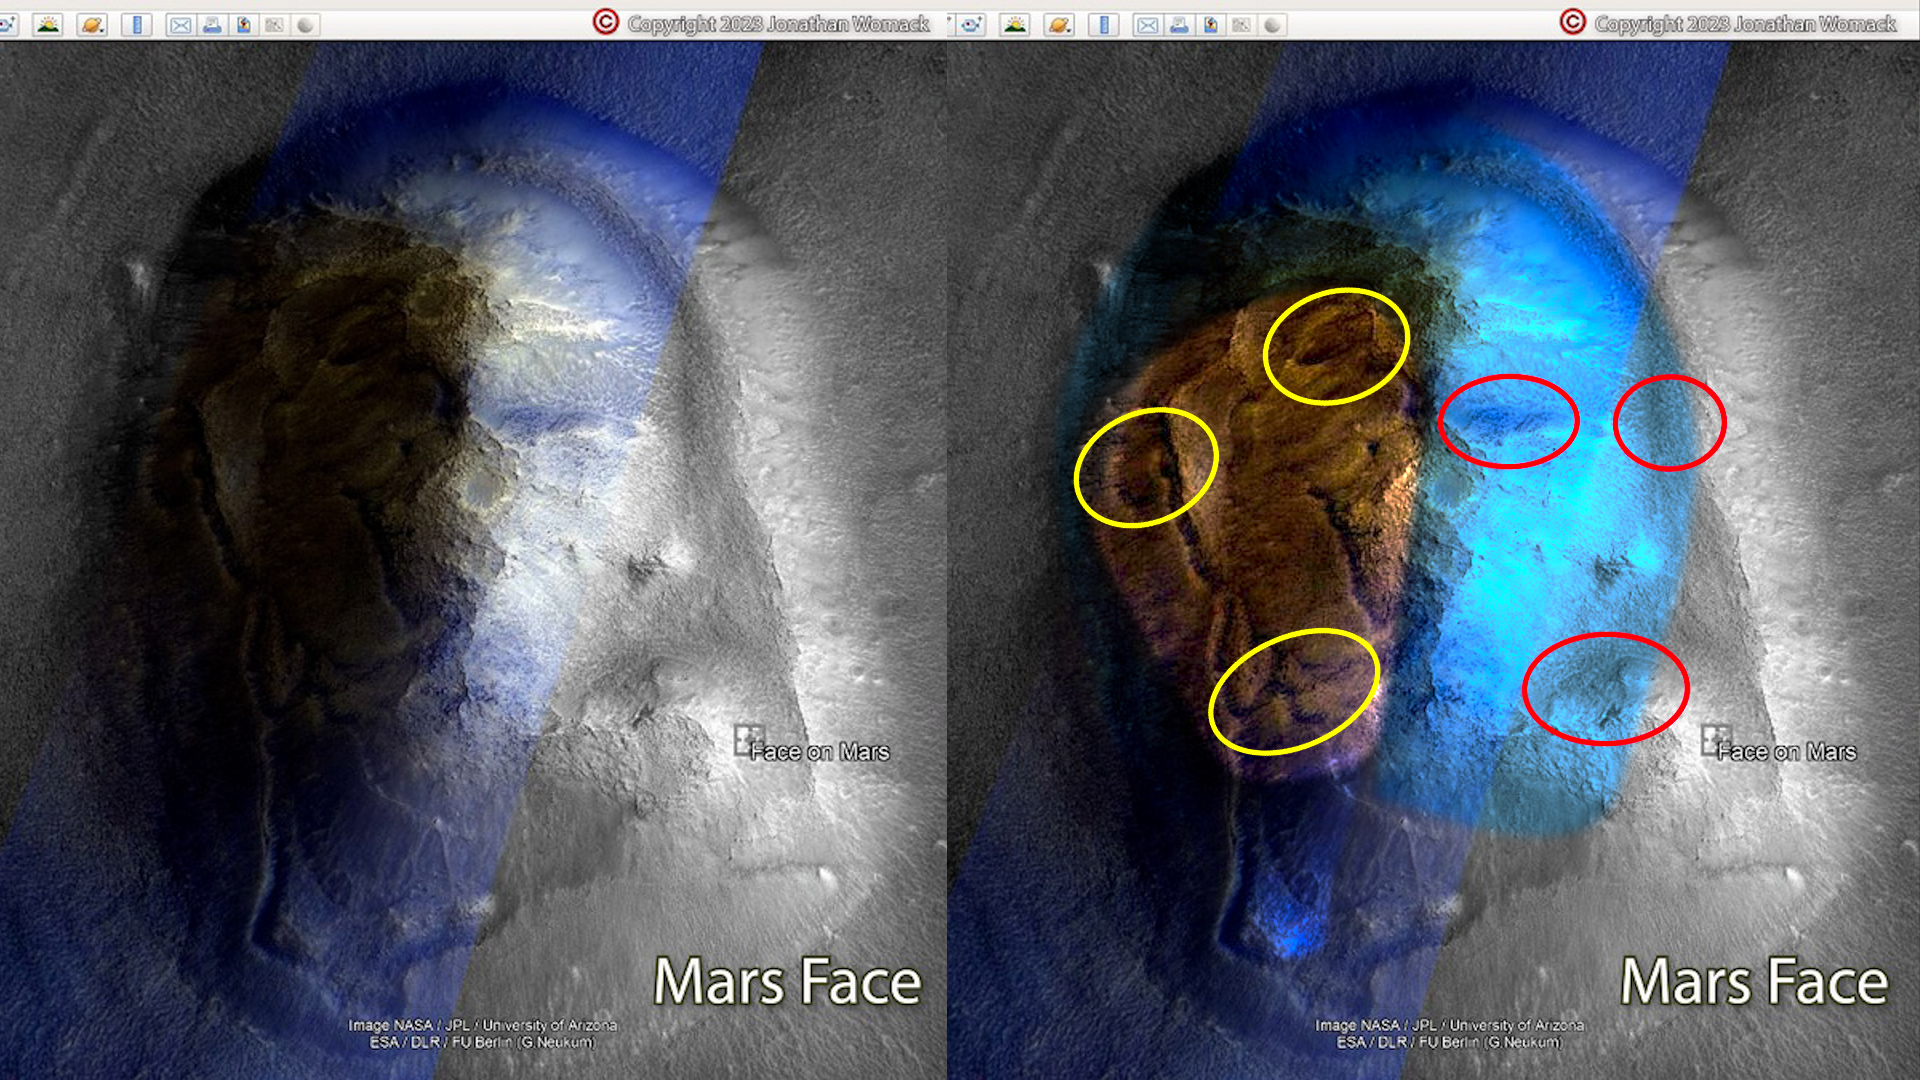This screenshot has height=1080, width=1920.
Task: Open Face on Mars placemark in left panel
Action: click(749, 740)
